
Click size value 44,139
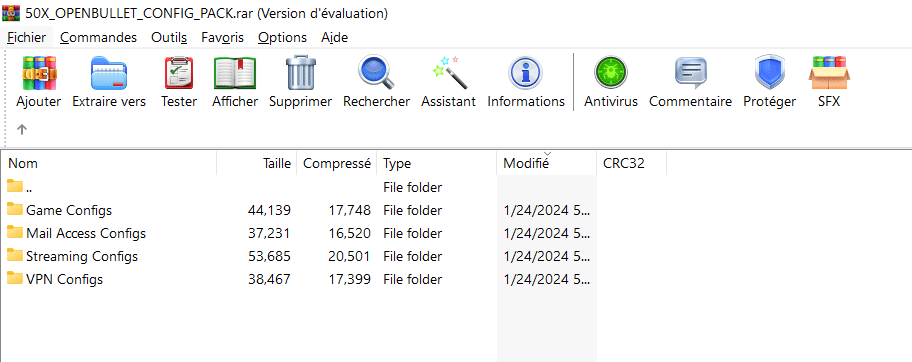click(x=269, y=210)
